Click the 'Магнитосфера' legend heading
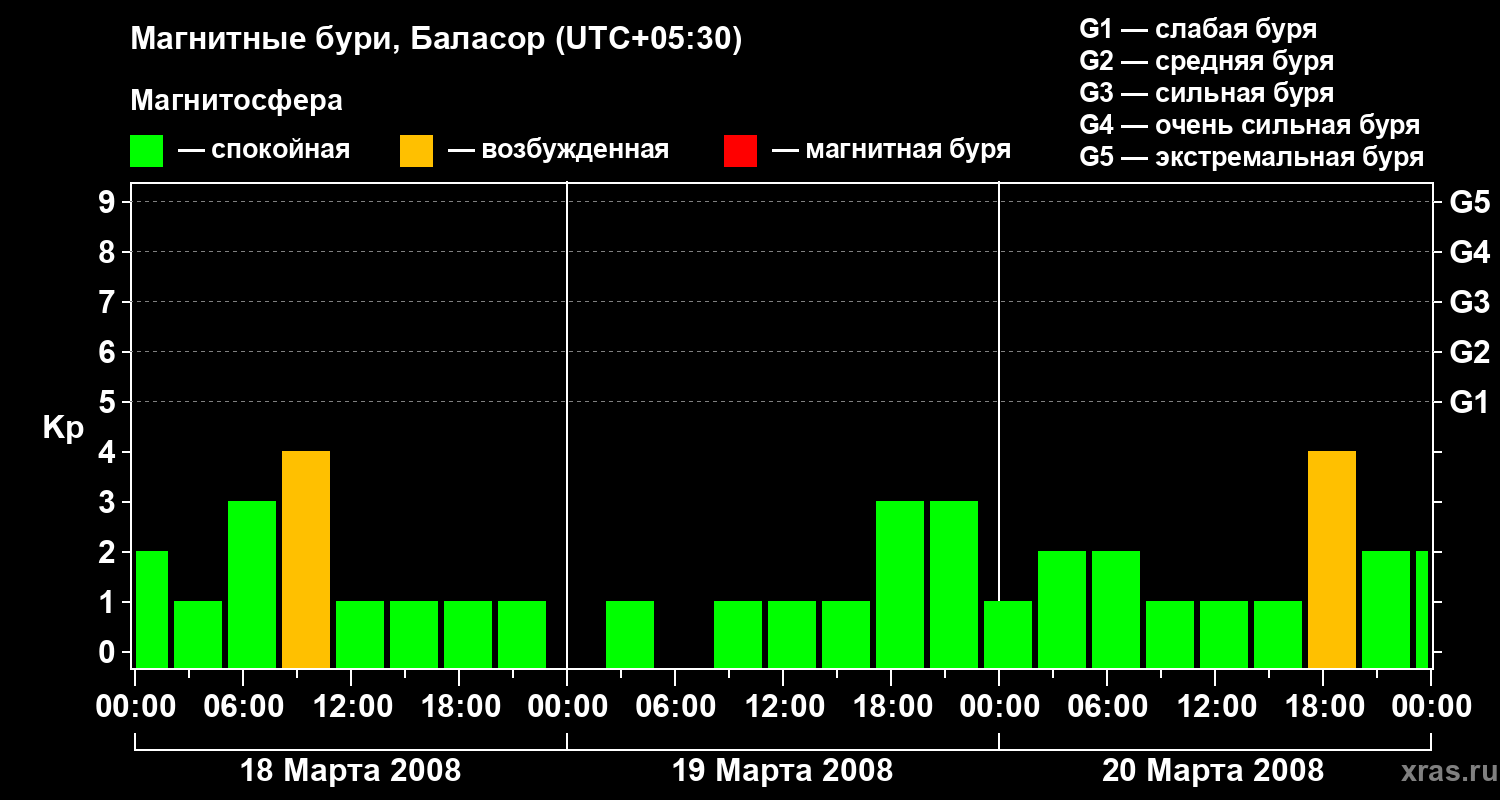The width and height of the screenshot is (1500, 800). coord(236,101)
